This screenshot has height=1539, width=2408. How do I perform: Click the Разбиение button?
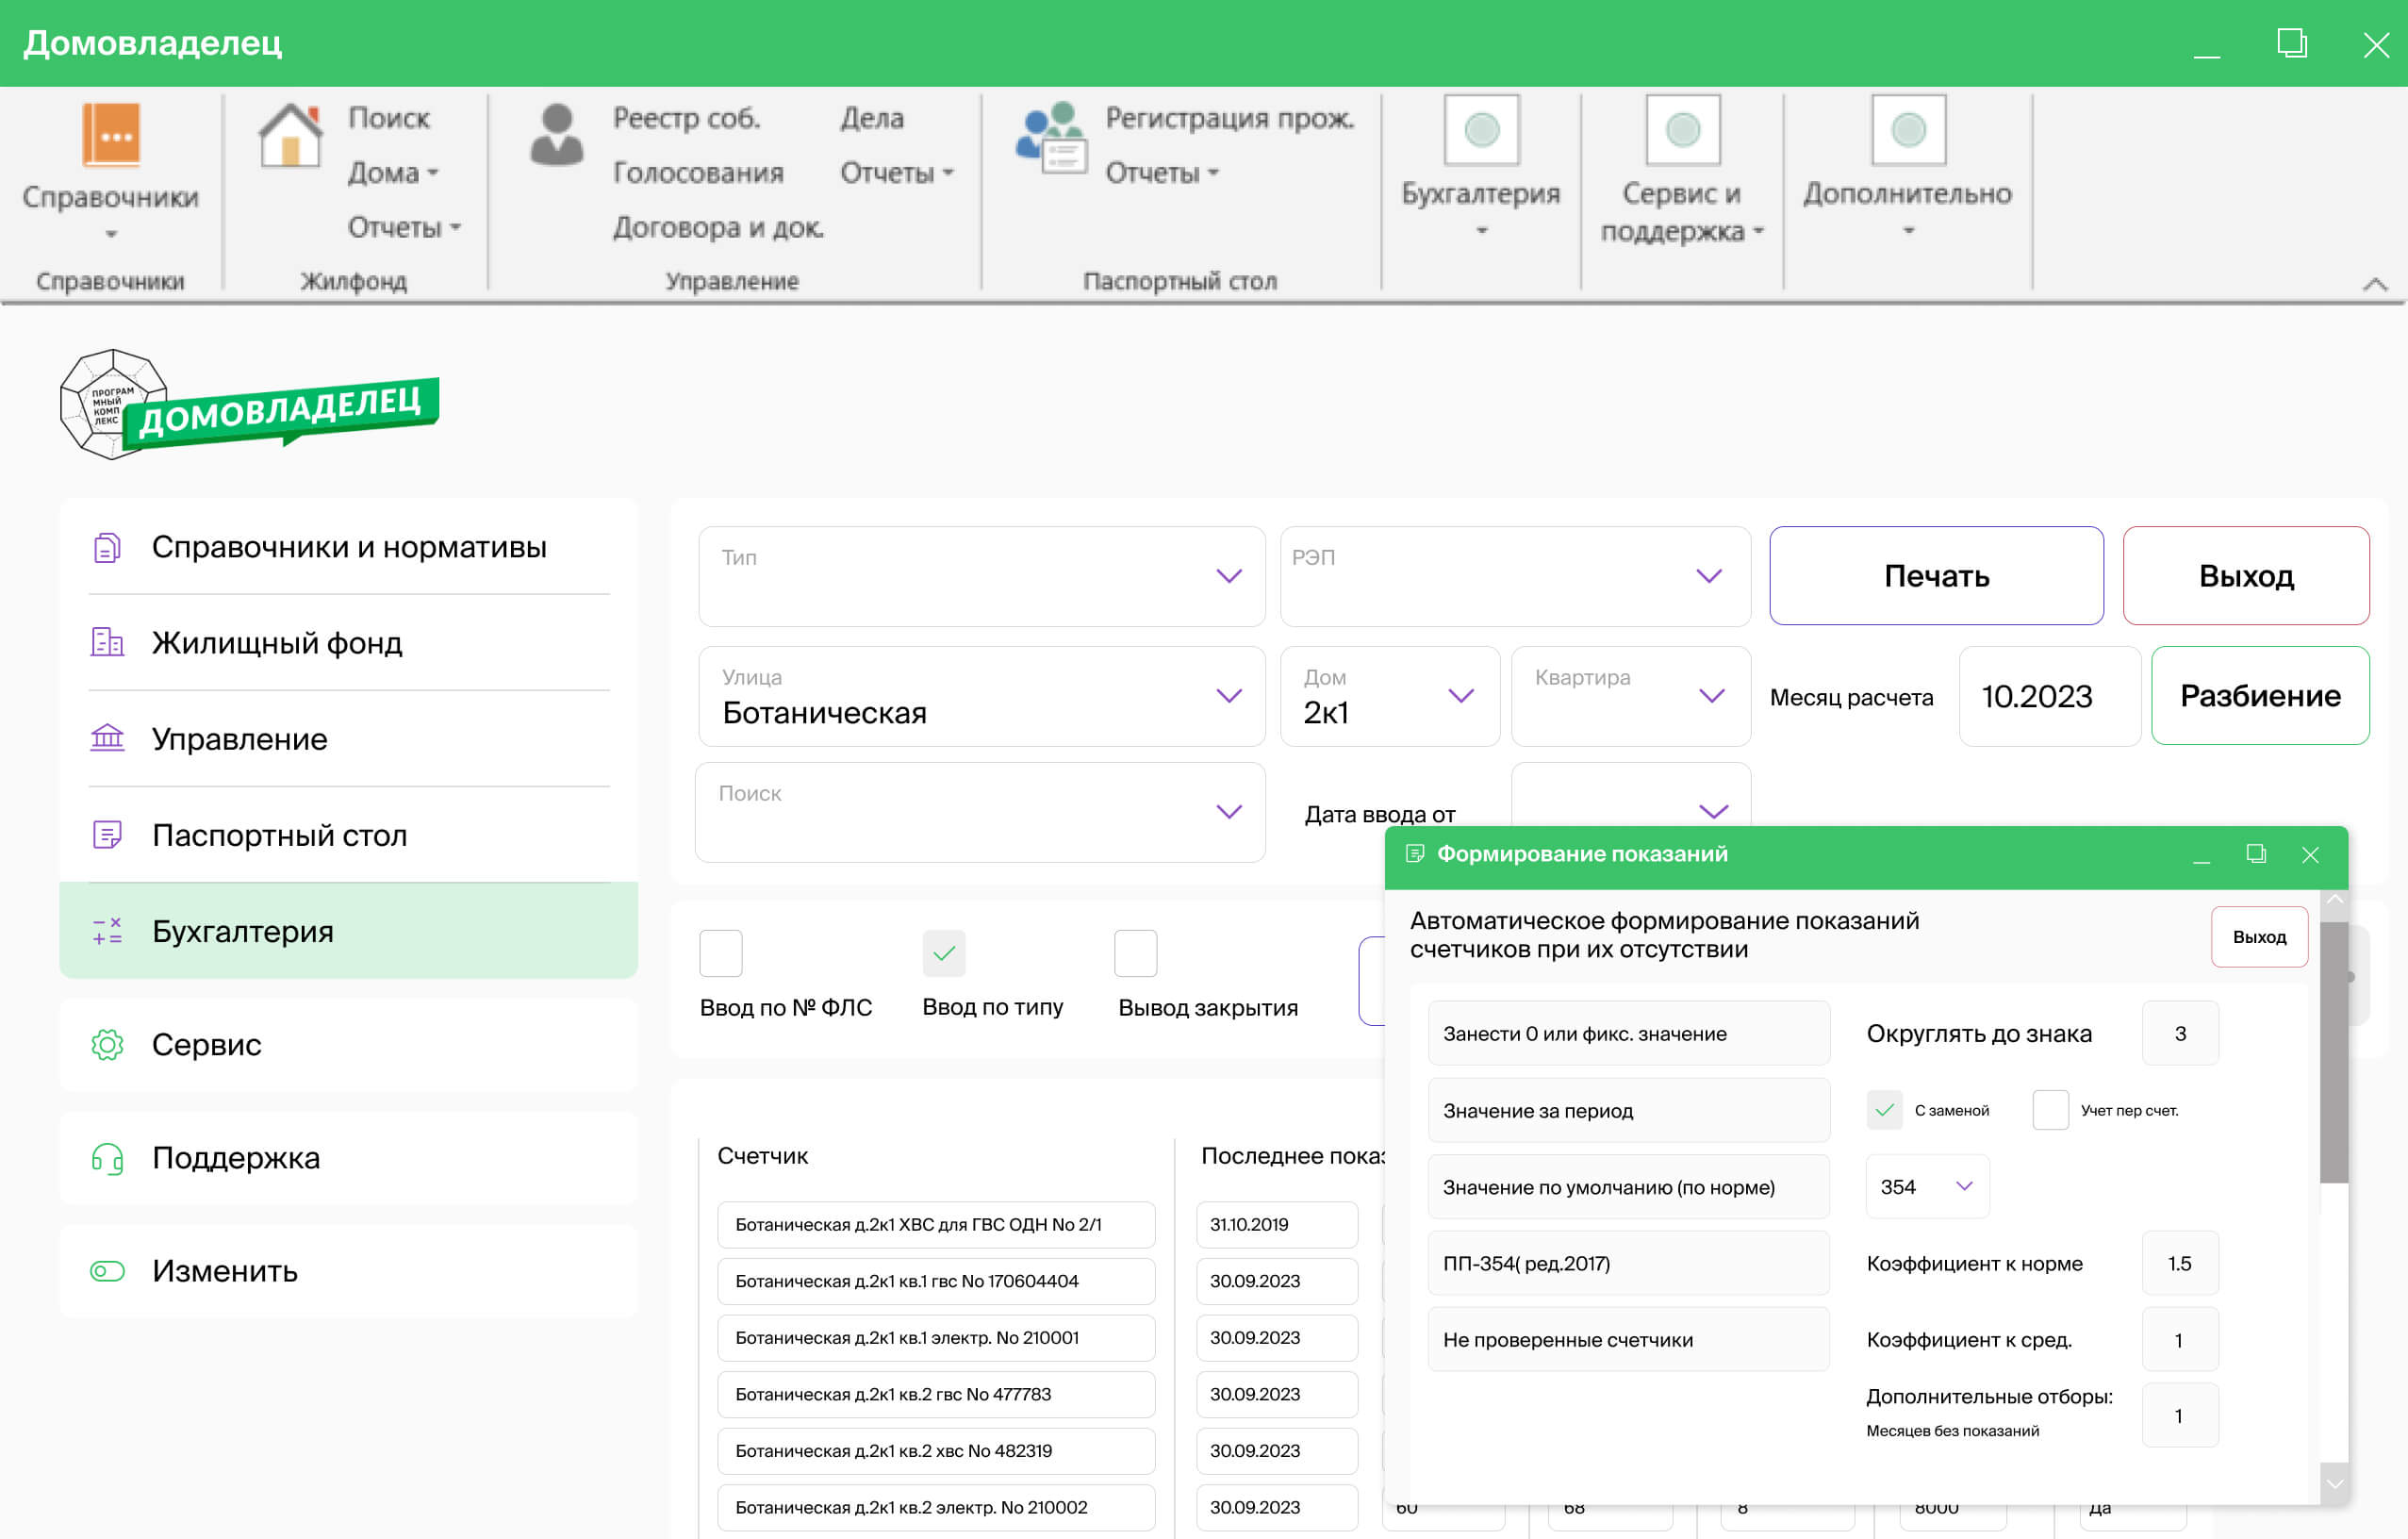(2259, 696)
